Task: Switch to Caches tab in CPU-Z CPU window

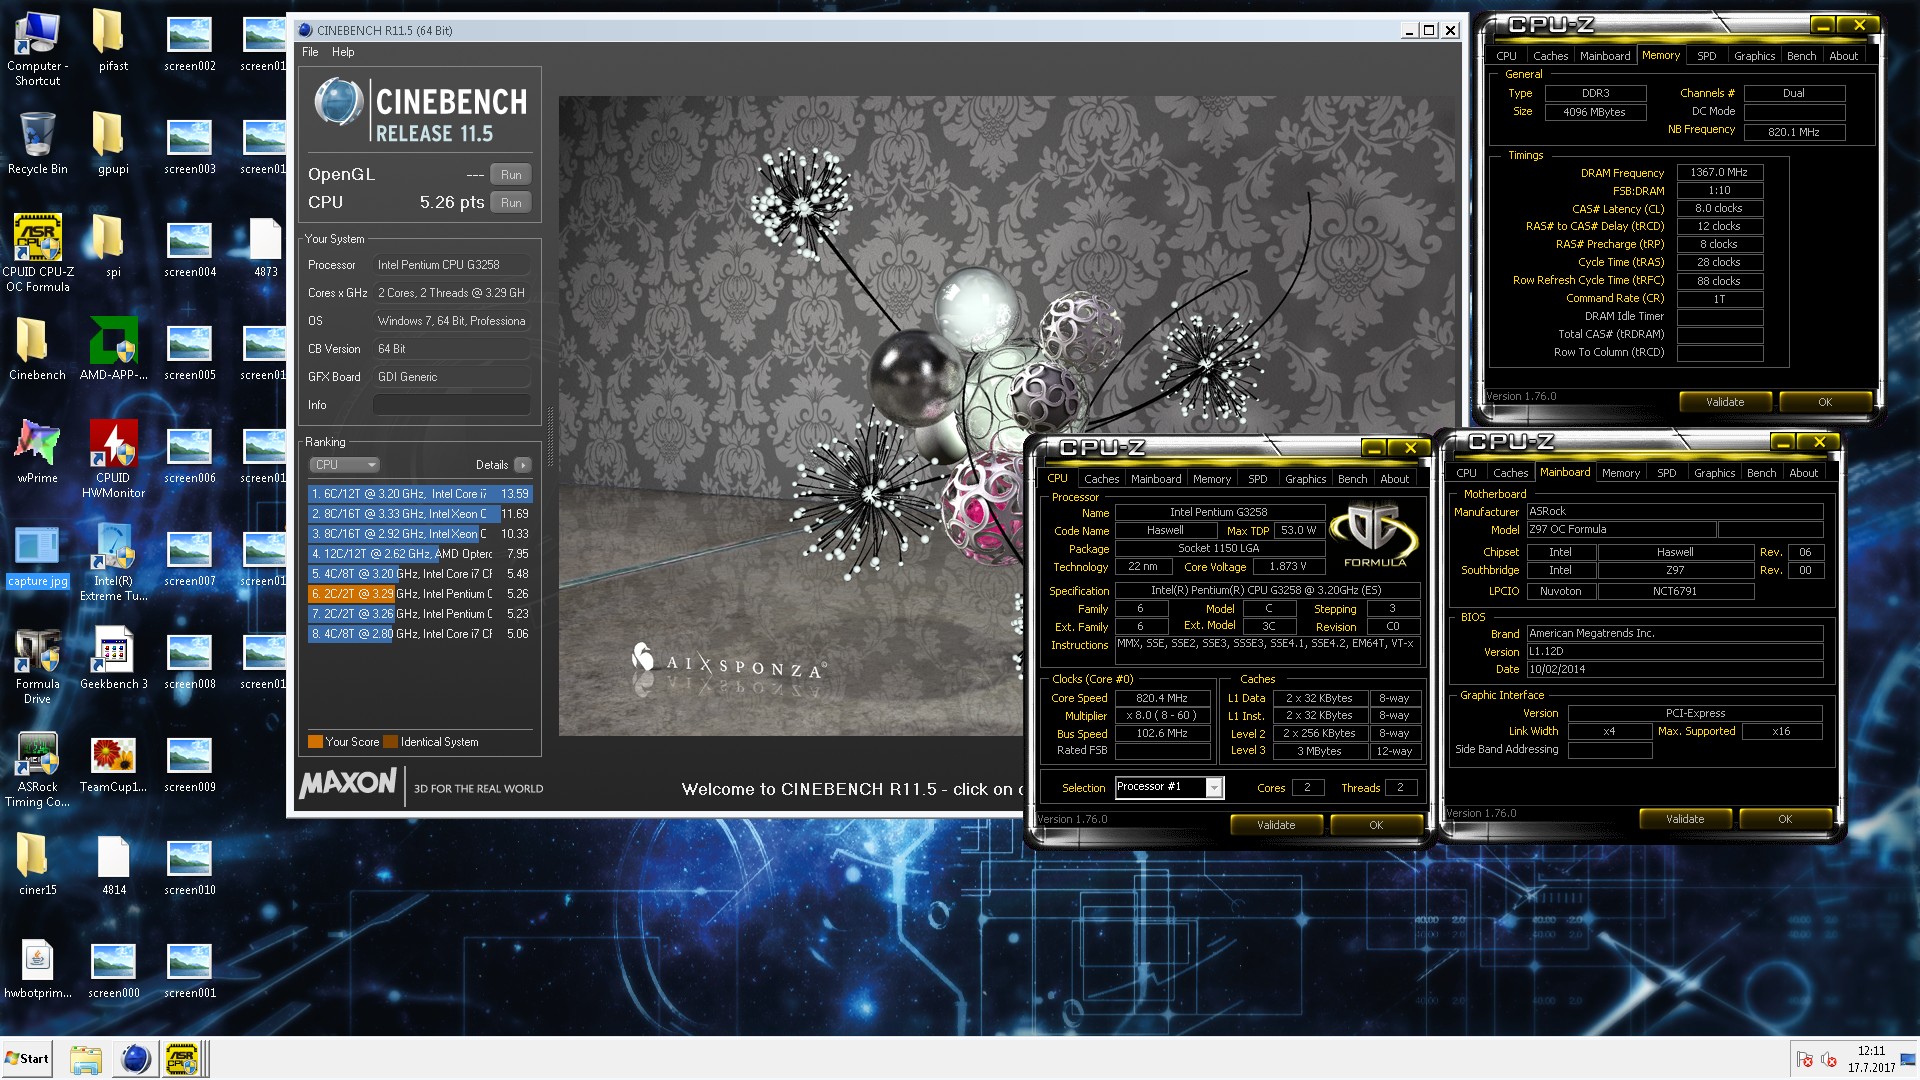Action: coord(1101,479)
